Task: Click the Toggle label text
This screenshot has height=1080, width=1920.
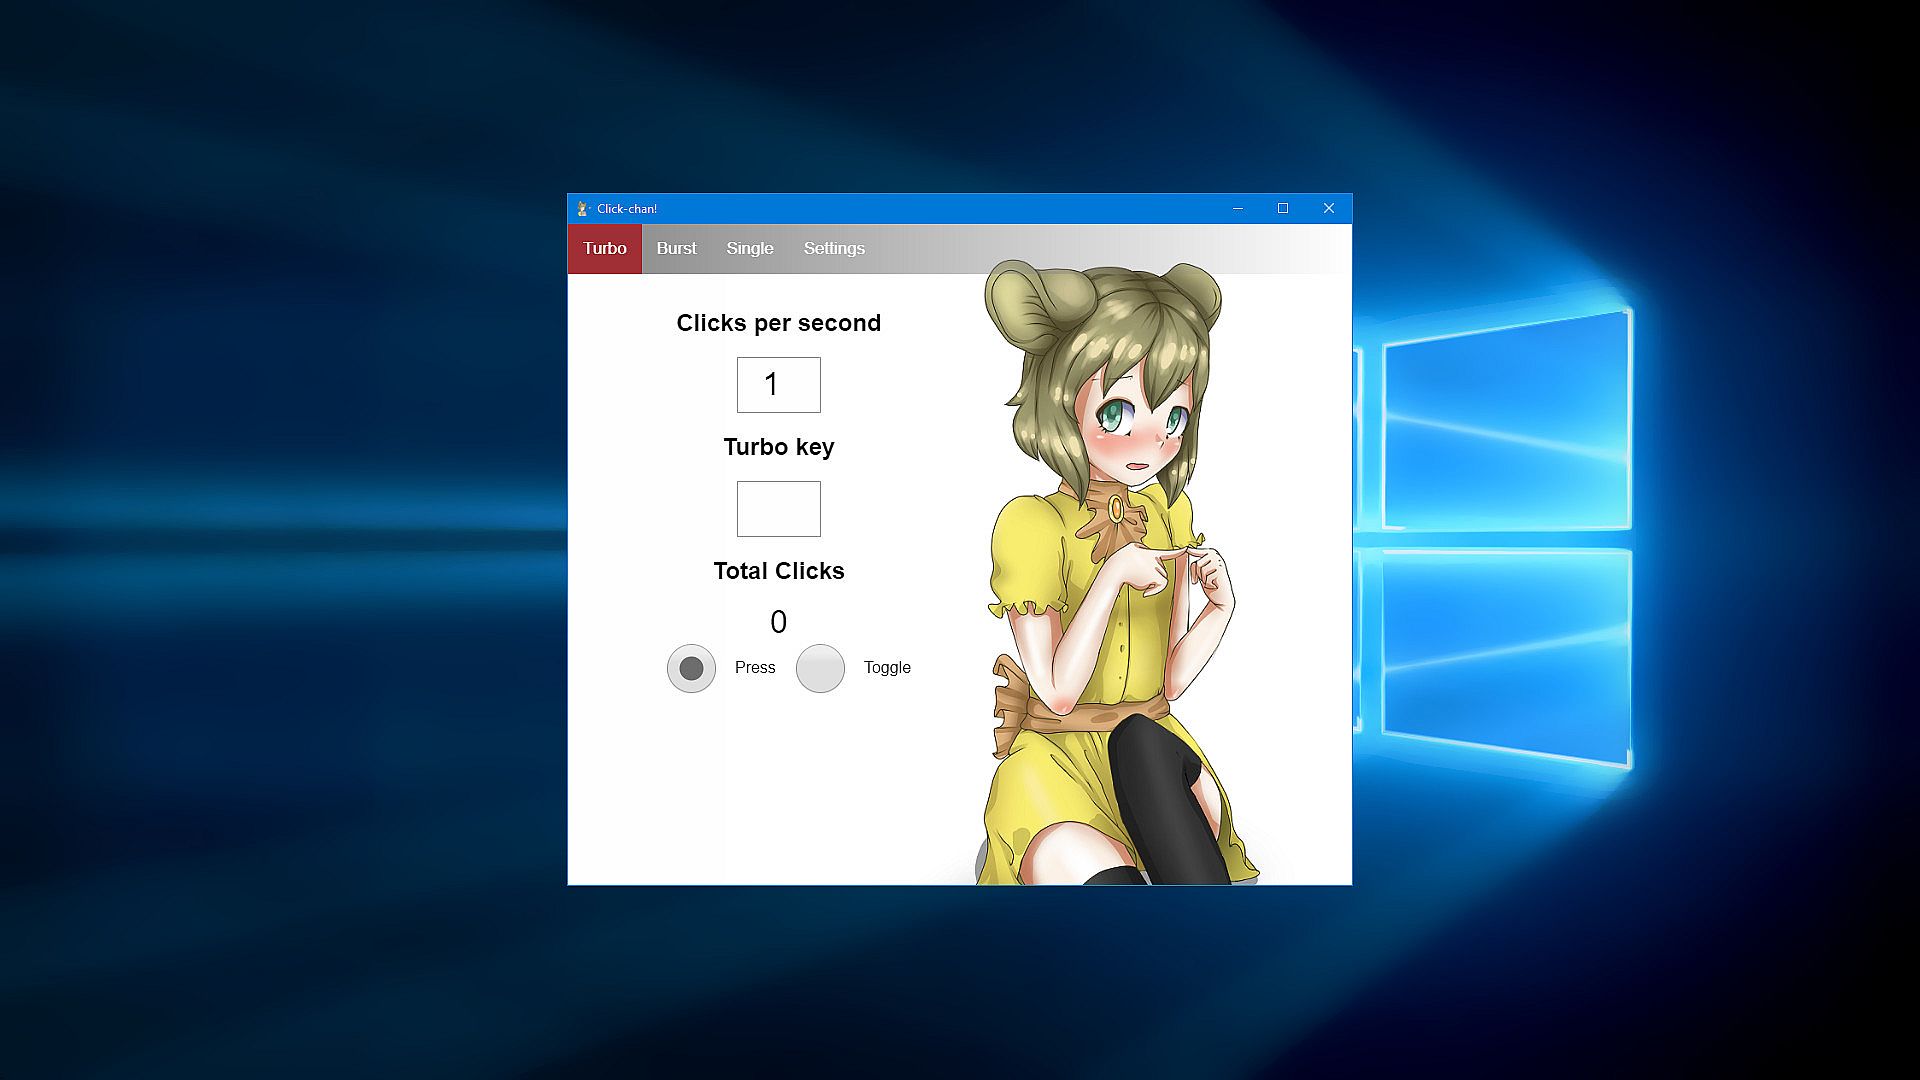Action: click(887, 668)
